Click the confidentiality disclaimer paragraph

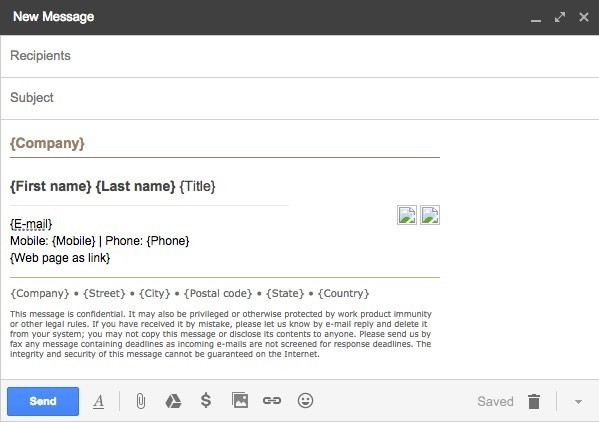pyautogui.click(x=221, y=334)
